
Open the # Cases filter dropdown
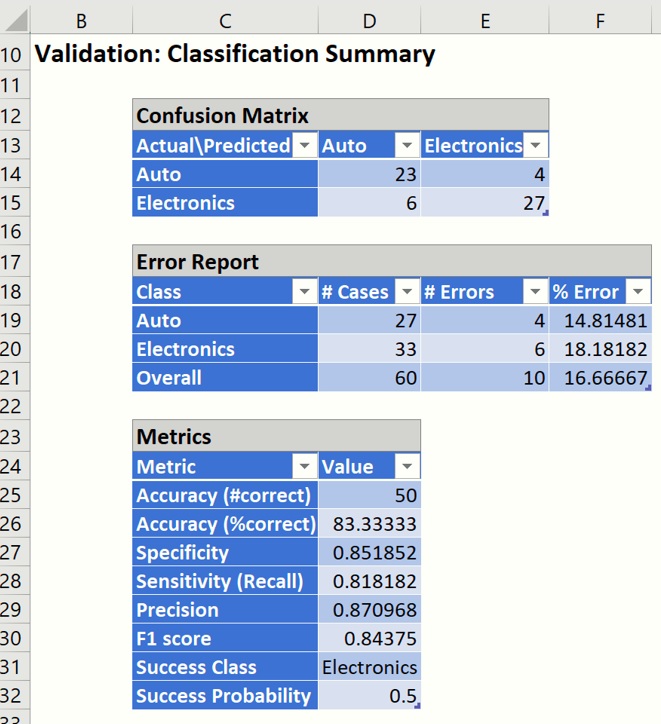point(407,292)
